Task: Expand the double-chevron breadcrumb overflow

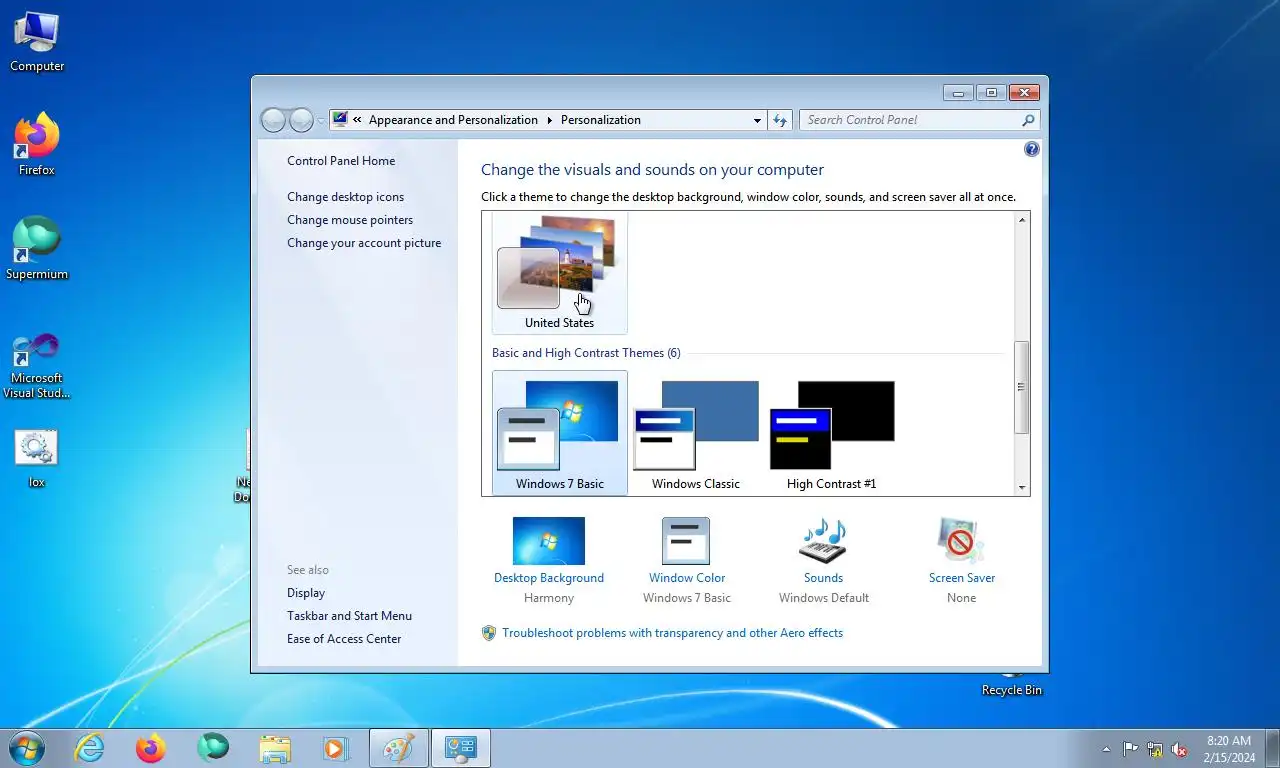Action: [x=358, y=120]
